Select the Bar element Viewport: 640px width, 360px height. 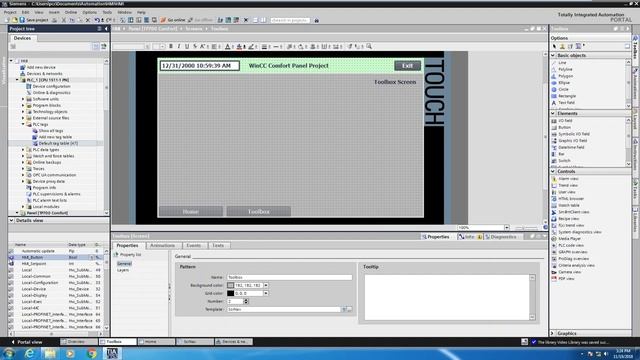click(561, 154)
